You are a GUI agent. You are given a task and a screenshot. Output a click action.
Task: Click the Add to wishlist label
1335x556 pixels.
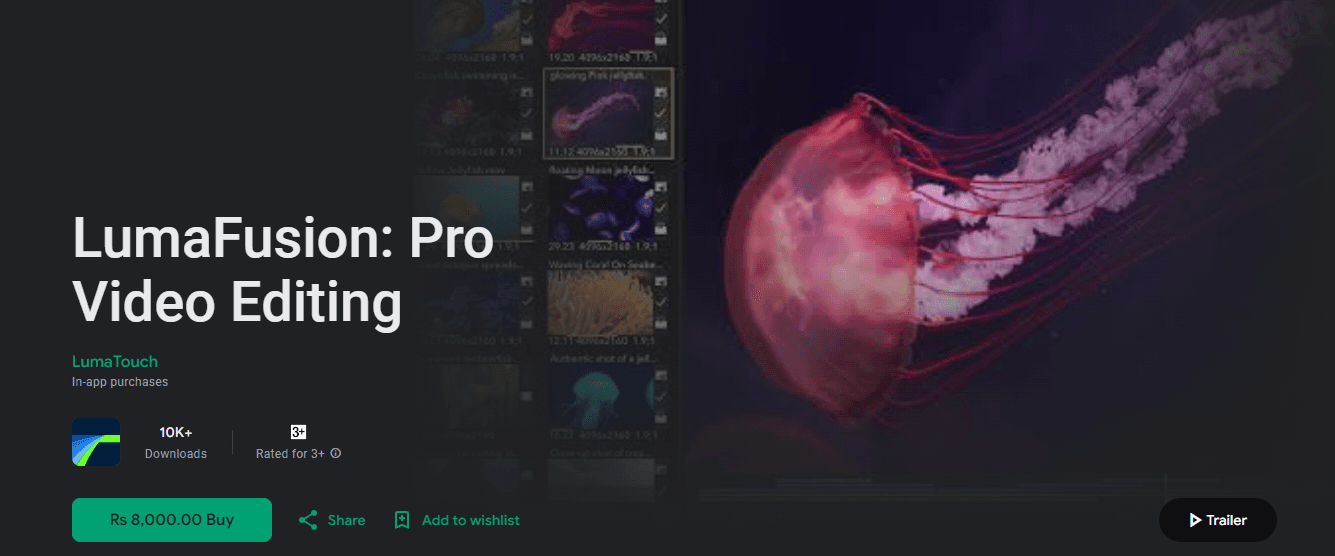[x=471, y=520]
